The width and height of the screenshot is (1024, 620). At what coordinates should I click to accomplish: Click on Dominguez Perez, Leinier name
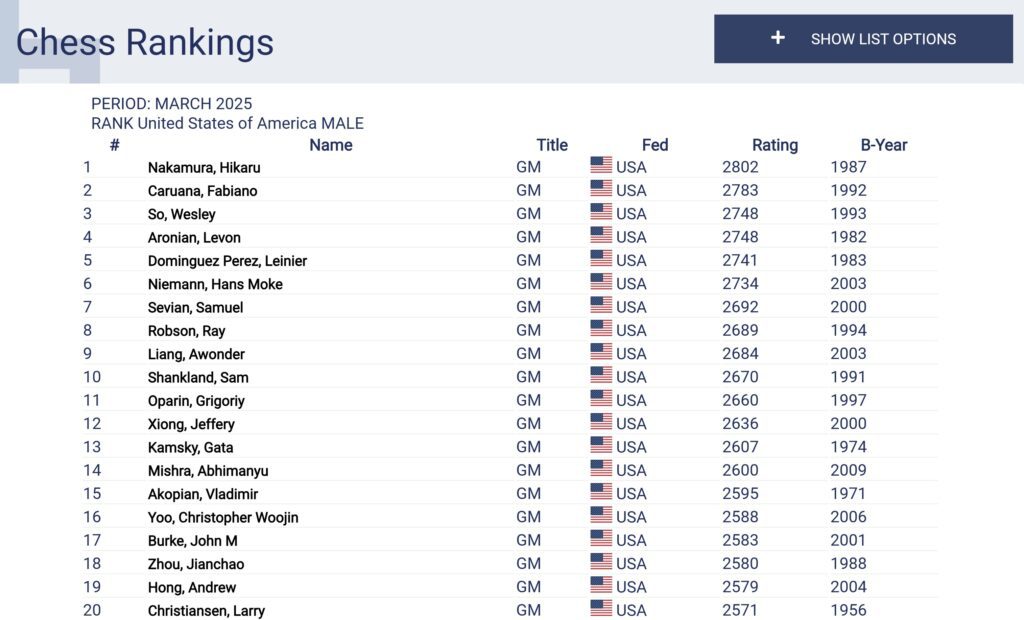227,261
